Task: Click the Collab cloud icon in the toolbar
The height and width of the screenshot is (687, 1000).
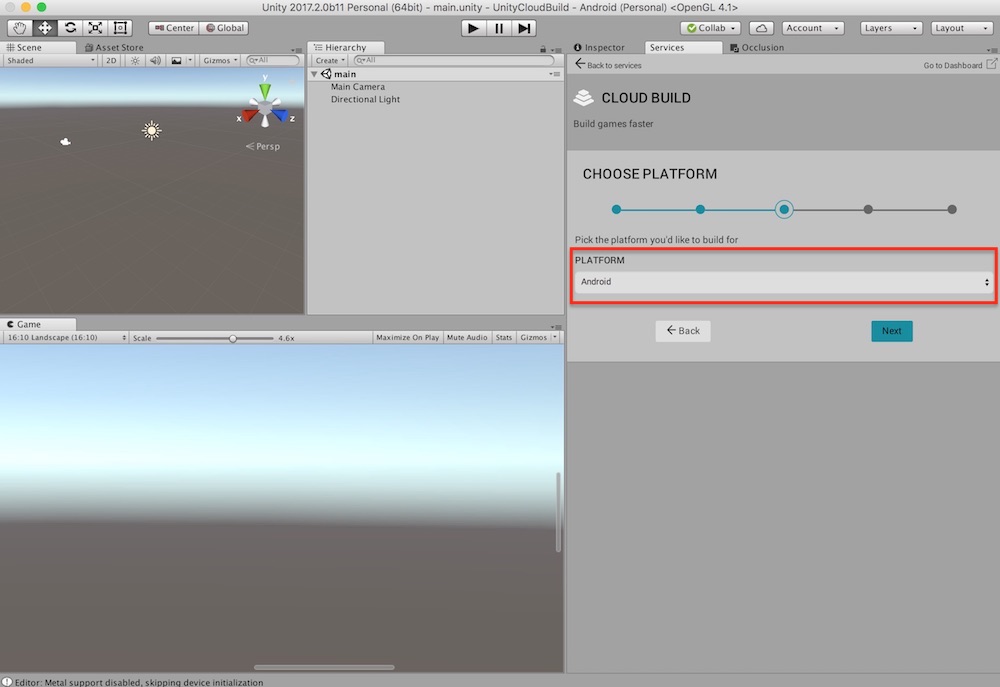Action: 761,27
